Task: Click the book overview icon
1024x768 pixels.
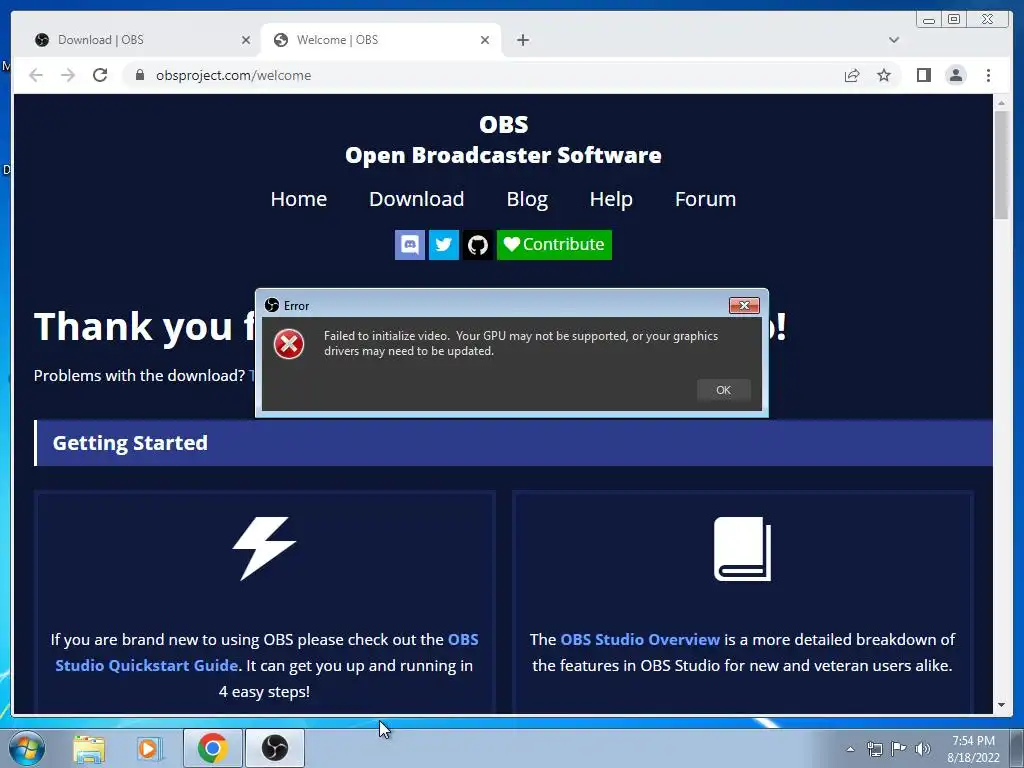Action: pyautogui.click(x=742, y=549)
